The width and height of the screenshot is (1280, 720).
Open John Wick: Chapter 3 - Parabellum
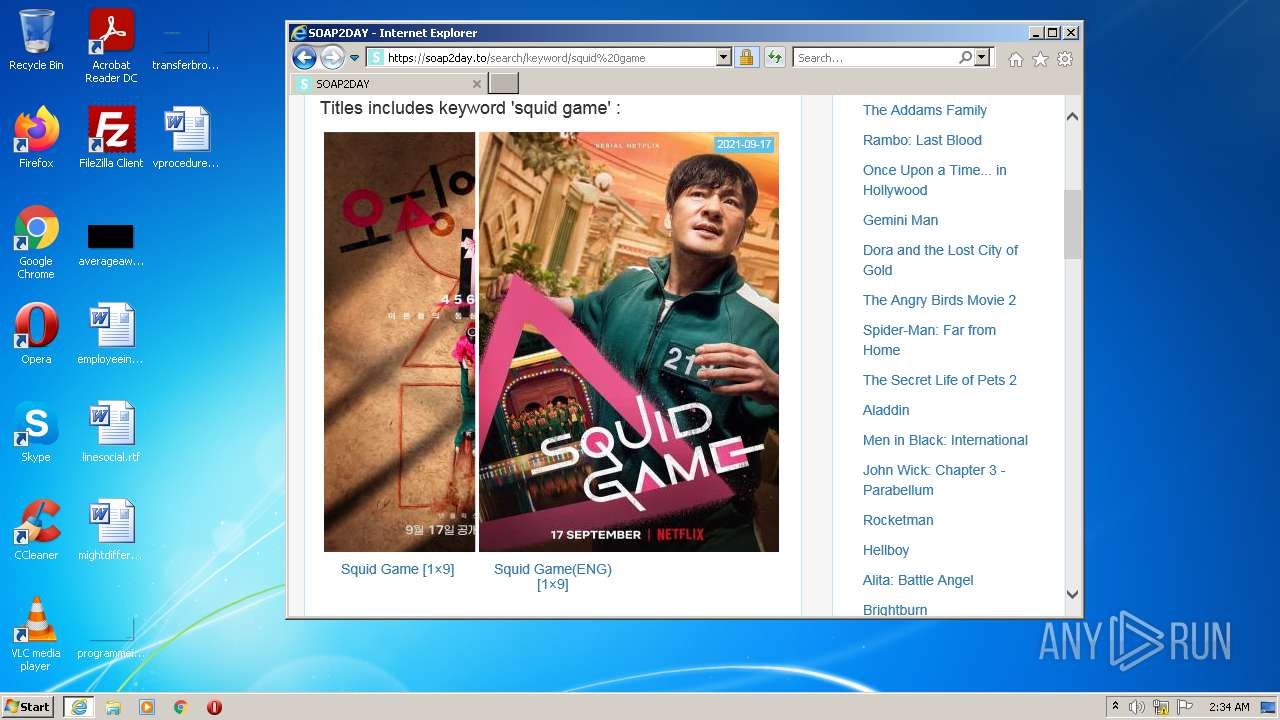coord(934,480)
